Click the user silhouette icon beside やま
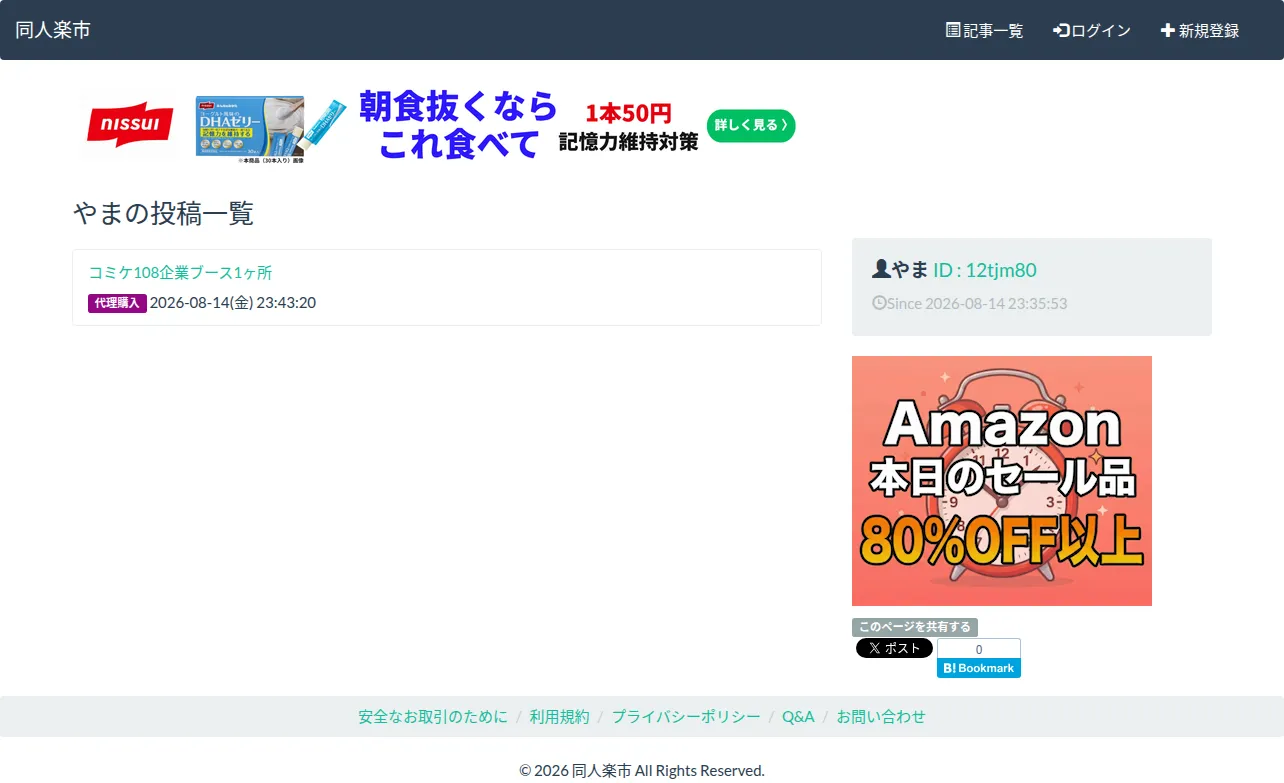1284x783 pixels. [881, 269]
